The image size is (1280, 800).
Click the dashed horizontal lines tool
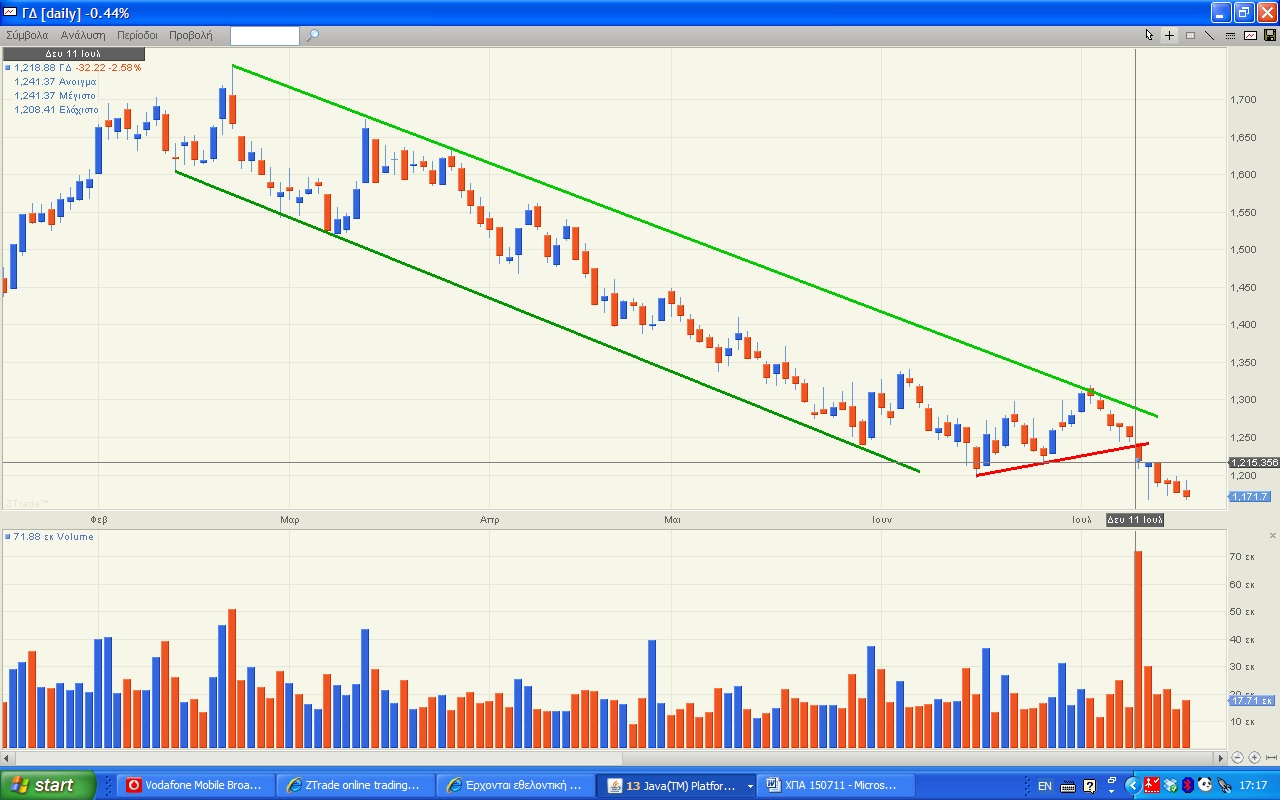(x=1230, y=35)
